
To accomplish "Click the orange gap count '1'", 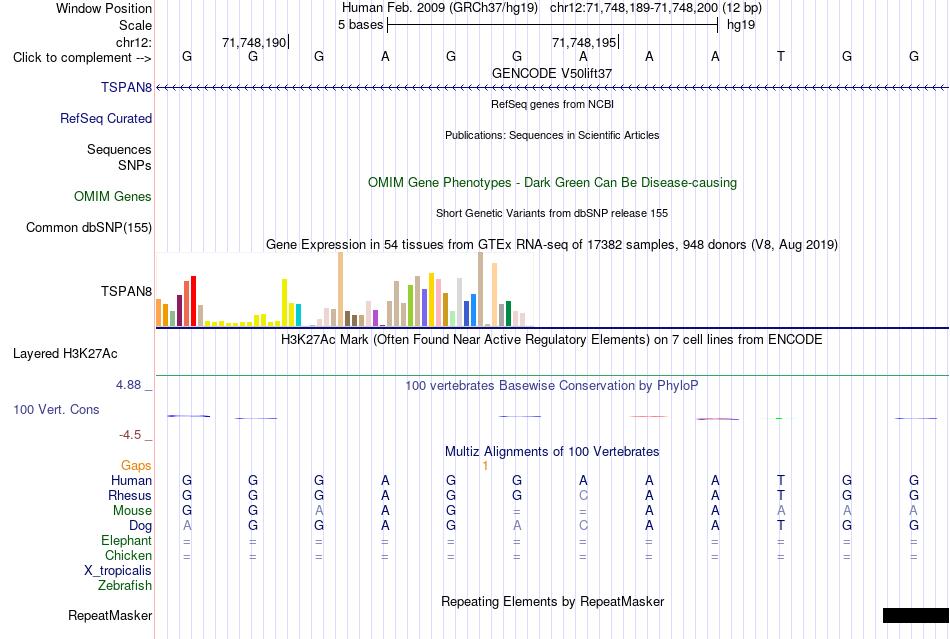I will (x=485, y=466).
